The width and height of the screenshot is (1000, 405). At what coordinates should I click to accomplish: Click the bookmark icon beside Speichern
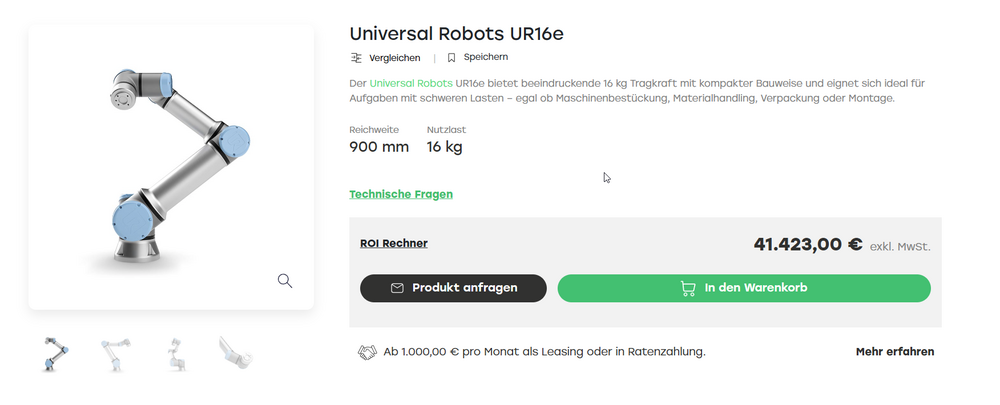(x=451, y=58)
